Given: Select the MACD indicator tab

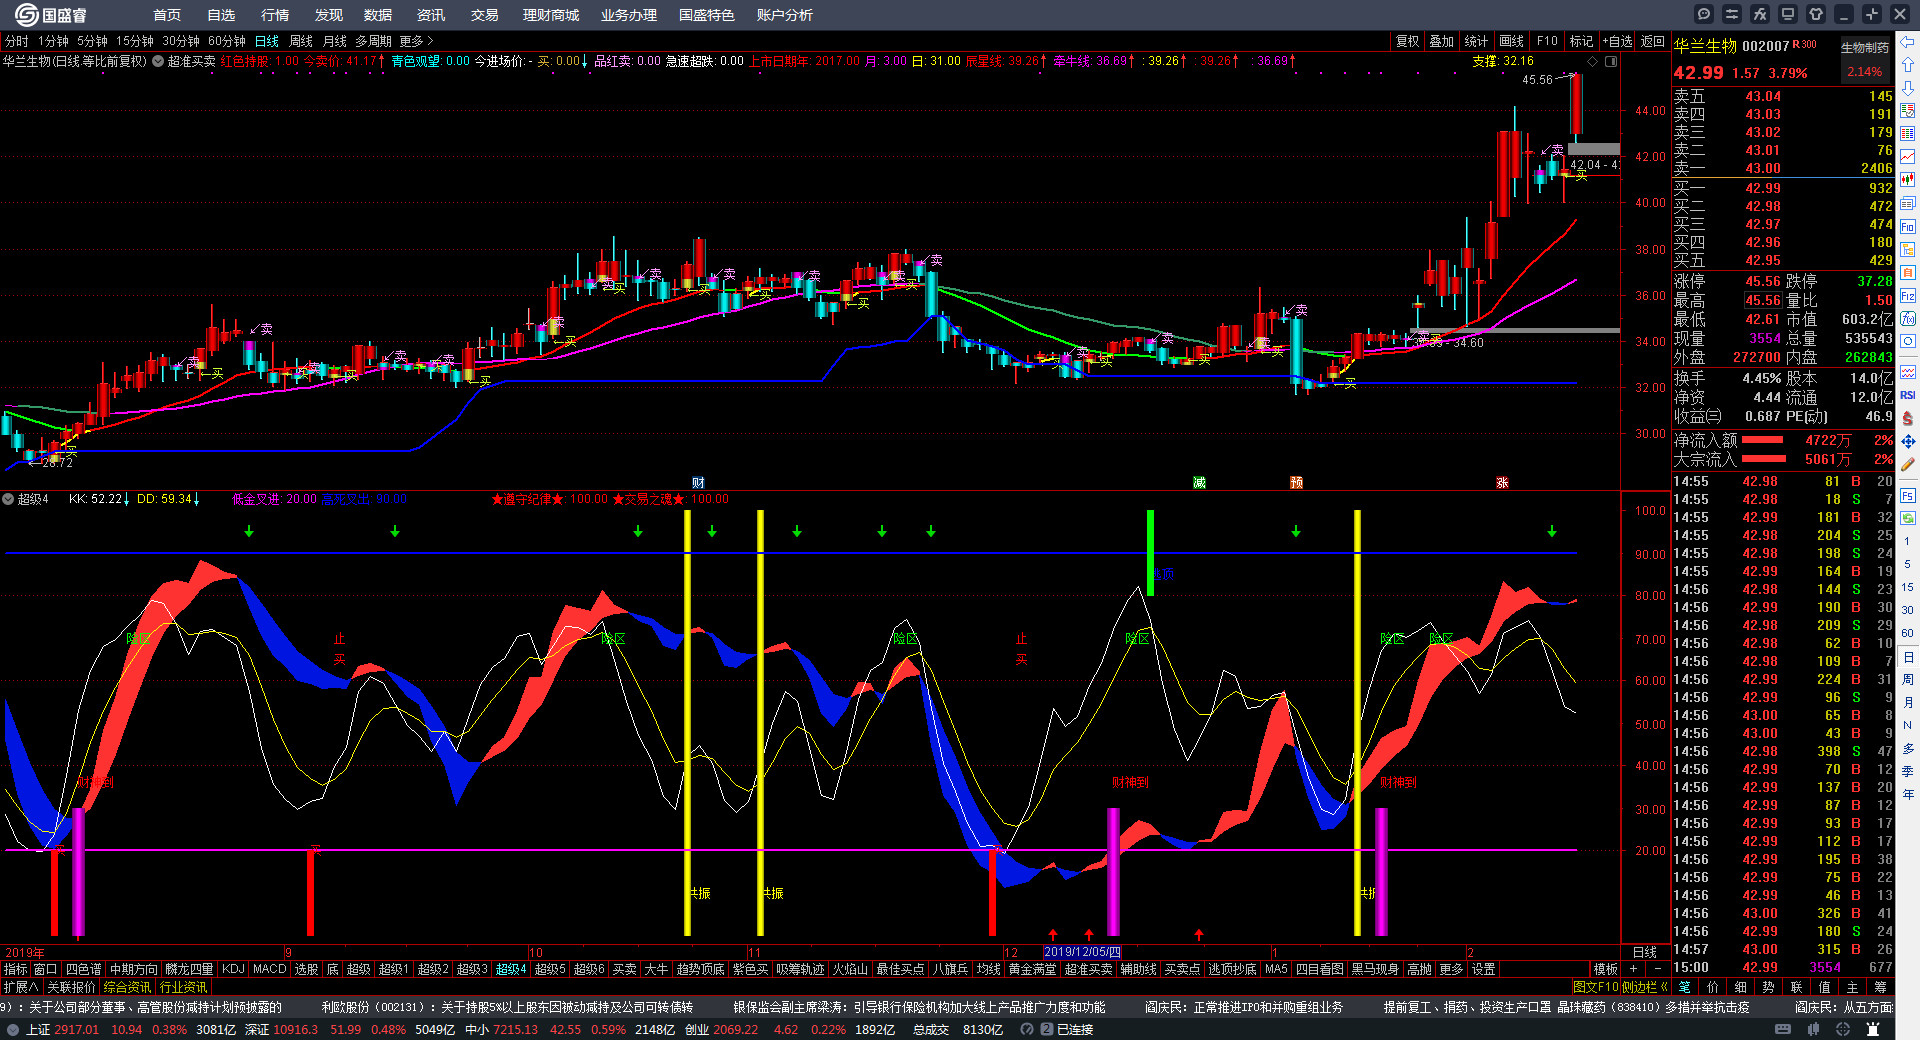Looking at the screenshot, I should pyautogui.click(x=269, y=968).
